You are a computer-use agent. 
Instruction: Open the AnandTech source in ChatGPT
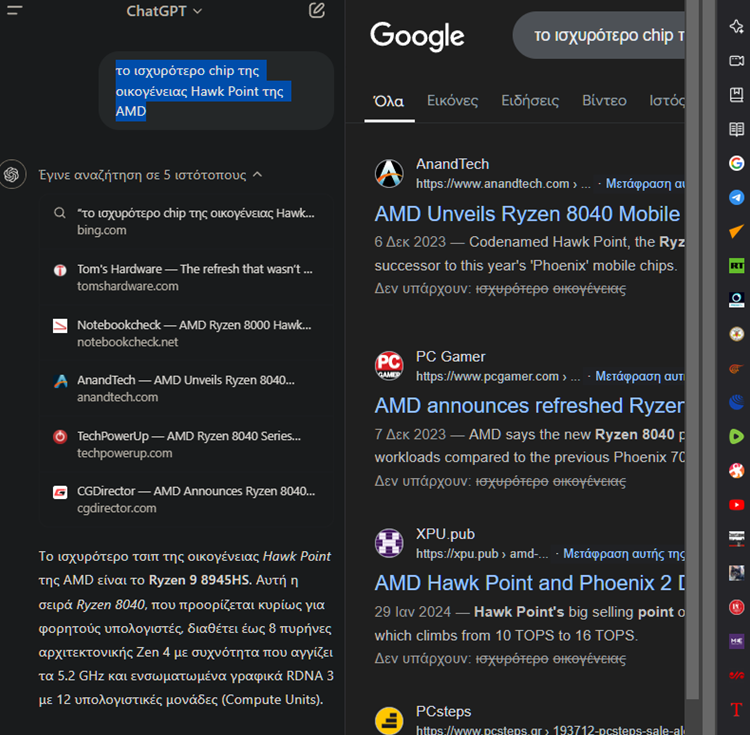187,388
